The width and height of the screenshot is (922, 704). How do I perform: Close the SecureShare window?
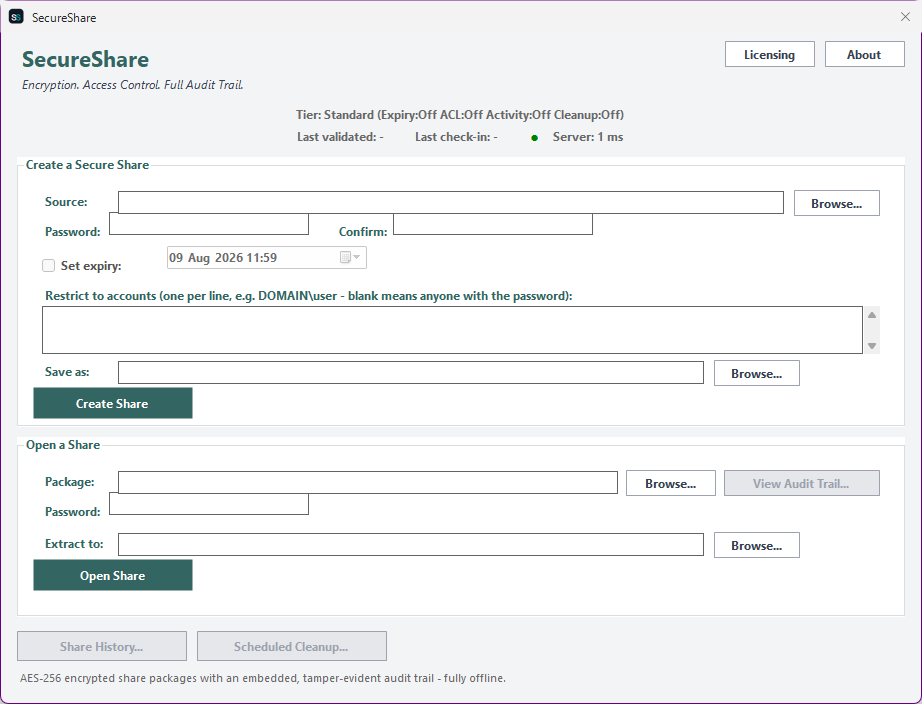point(906,17)
